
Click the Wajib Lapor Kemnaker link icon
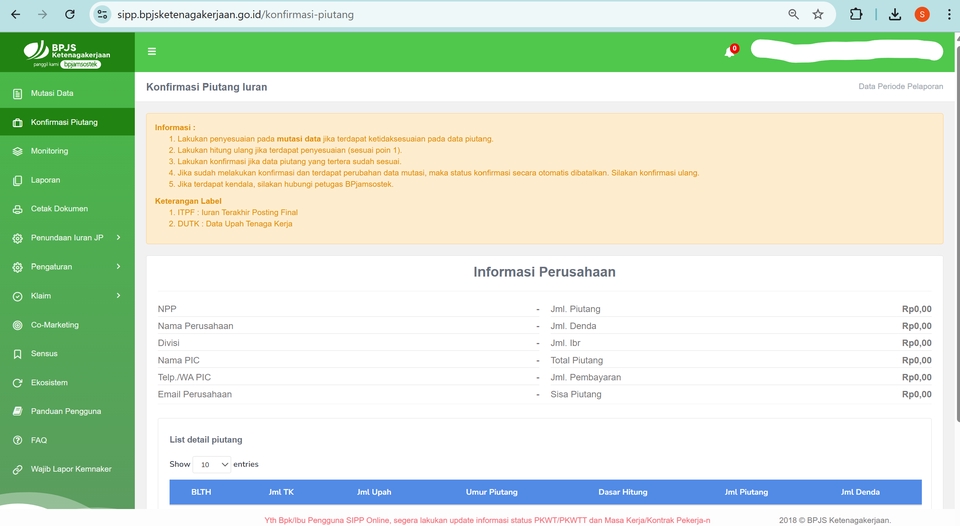tap(18, 470)
